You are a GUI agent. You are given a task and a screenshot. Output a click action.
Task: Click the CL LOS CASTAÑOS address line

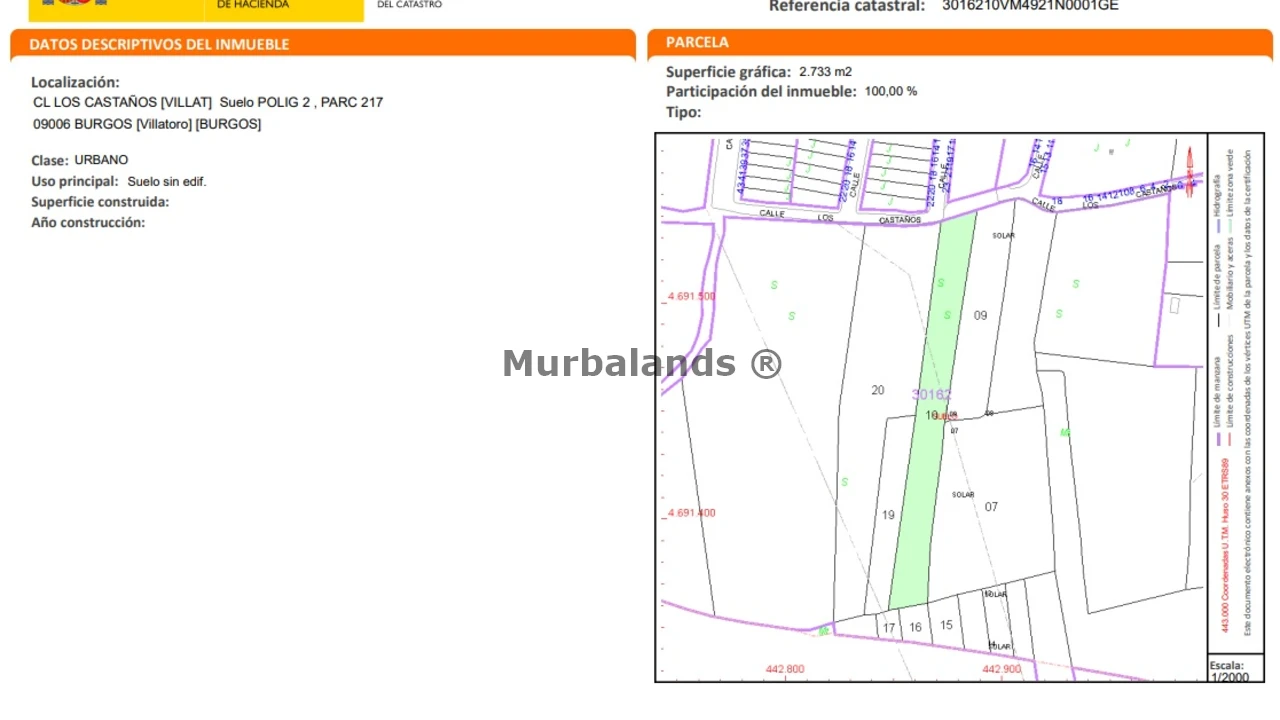point(208,102)
